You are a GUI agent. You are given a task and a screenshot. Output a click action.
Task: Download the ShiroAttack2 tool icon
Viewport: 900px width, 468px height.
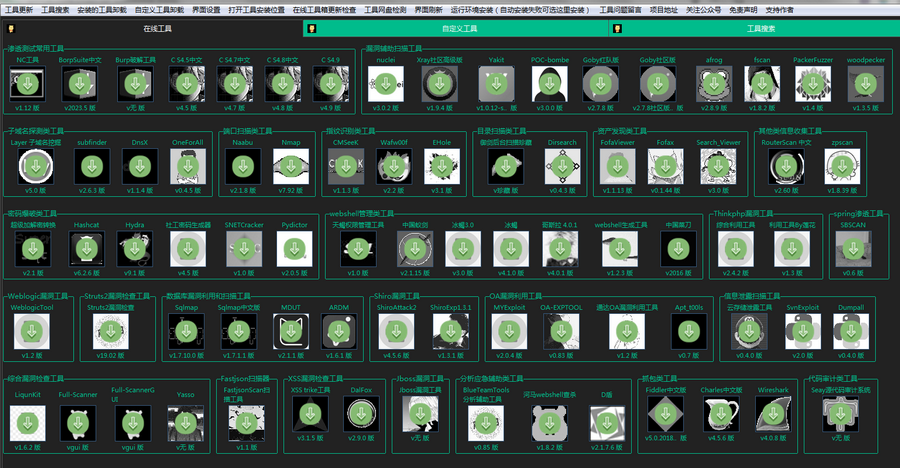pos(396,331)
